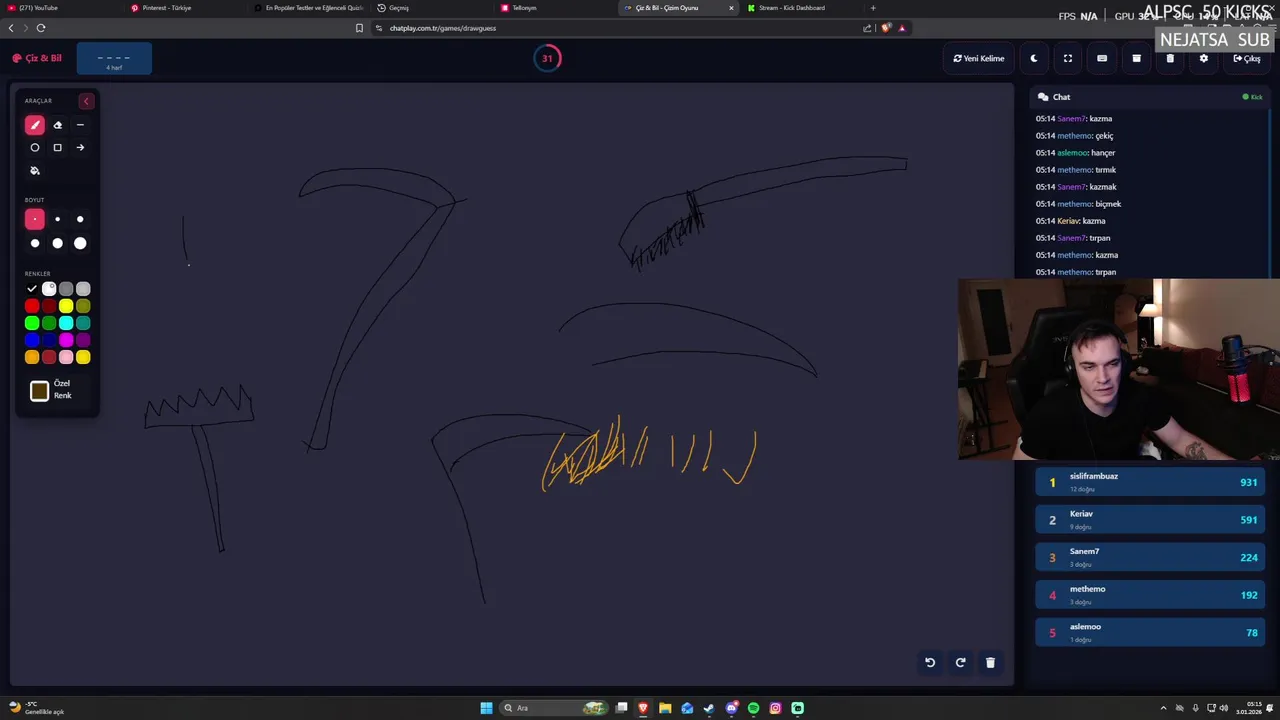Click the Çiz & Bil logo
Viewport: 1280px width, 720px height.
tap(37, 58)
